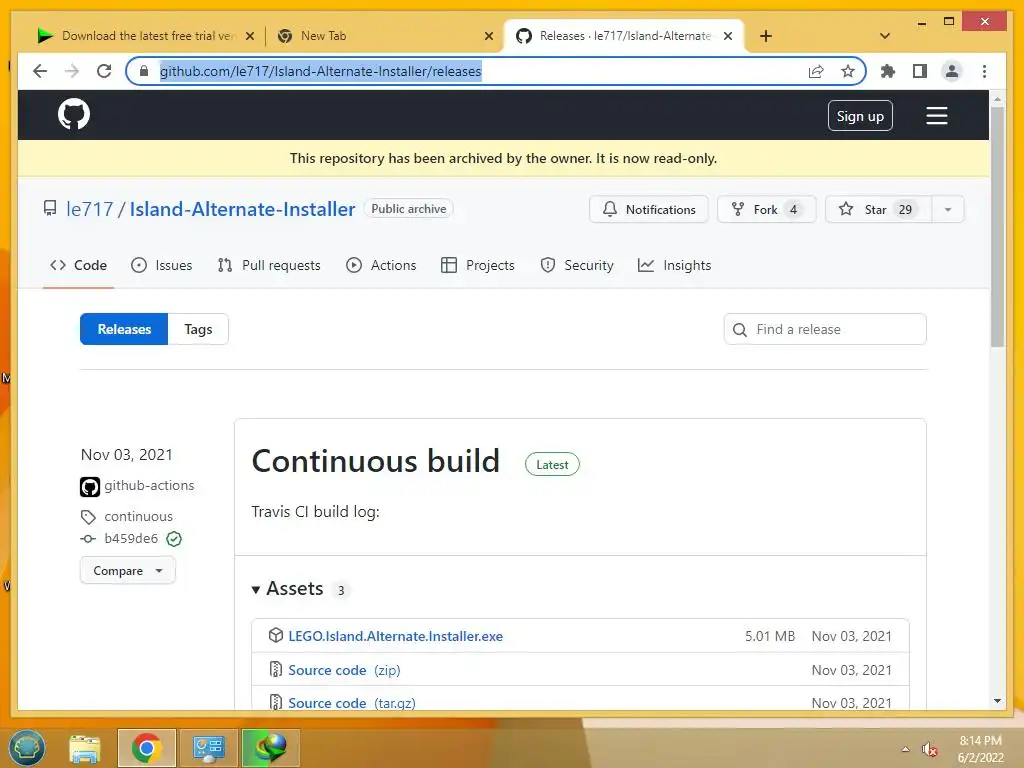Open commit b459de6
The image size is (1024, 768).
point(131,538)
